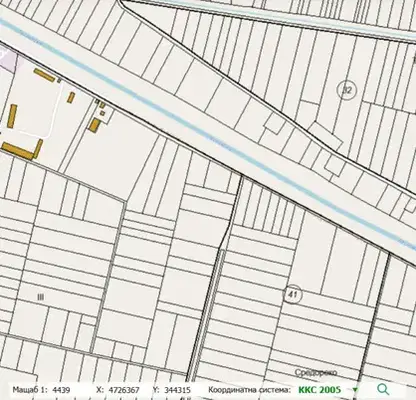Select the III label on the map
Image resolution: width=416 pixels, height=400 pixels.
click(40, 297)
